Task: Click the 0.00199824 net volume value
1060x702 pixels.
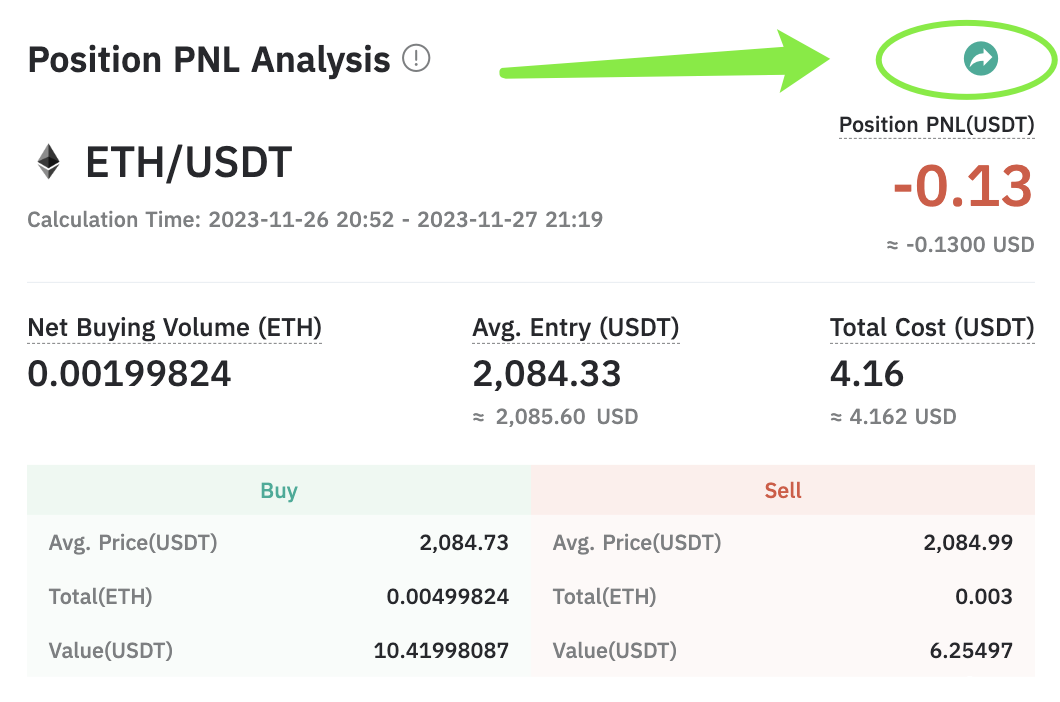Action: [129, 374]
